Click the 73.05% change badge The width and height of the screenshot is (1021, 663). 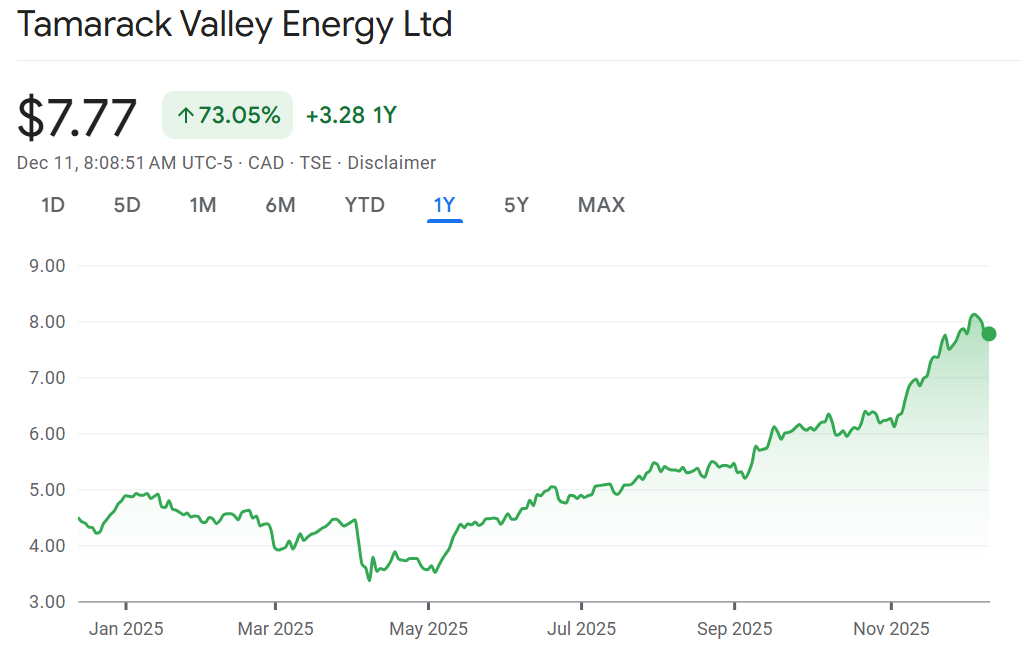click(228, 115)
